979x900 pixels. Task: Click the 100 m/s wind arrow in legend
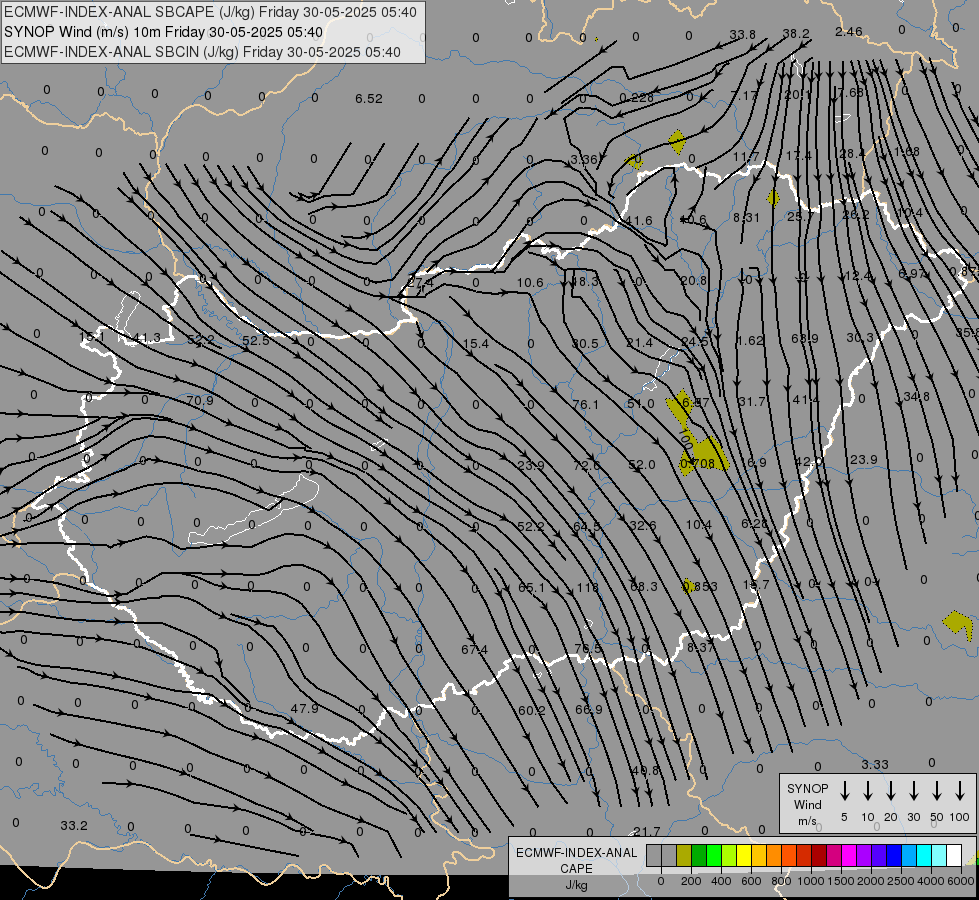click(x=960, y=791)
